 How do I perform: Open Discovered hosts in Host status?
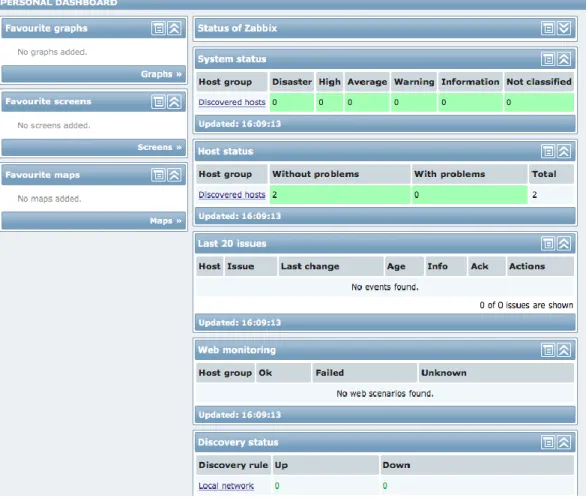click(232, 195)
